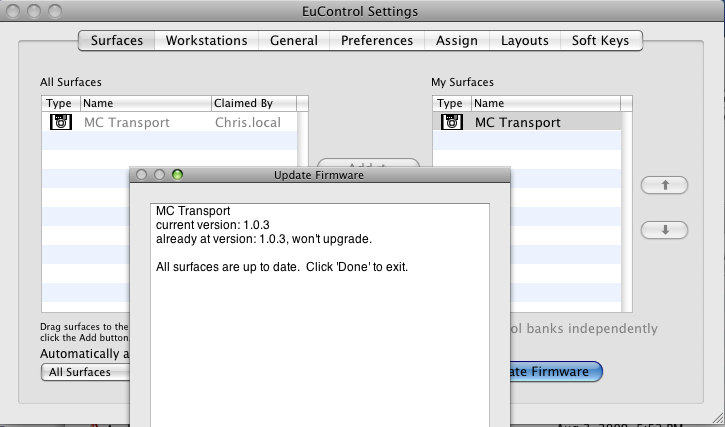Click the green zoom button of Update Firmware
The height and width of the screenshot is (427, 725).
pos(178,174)
